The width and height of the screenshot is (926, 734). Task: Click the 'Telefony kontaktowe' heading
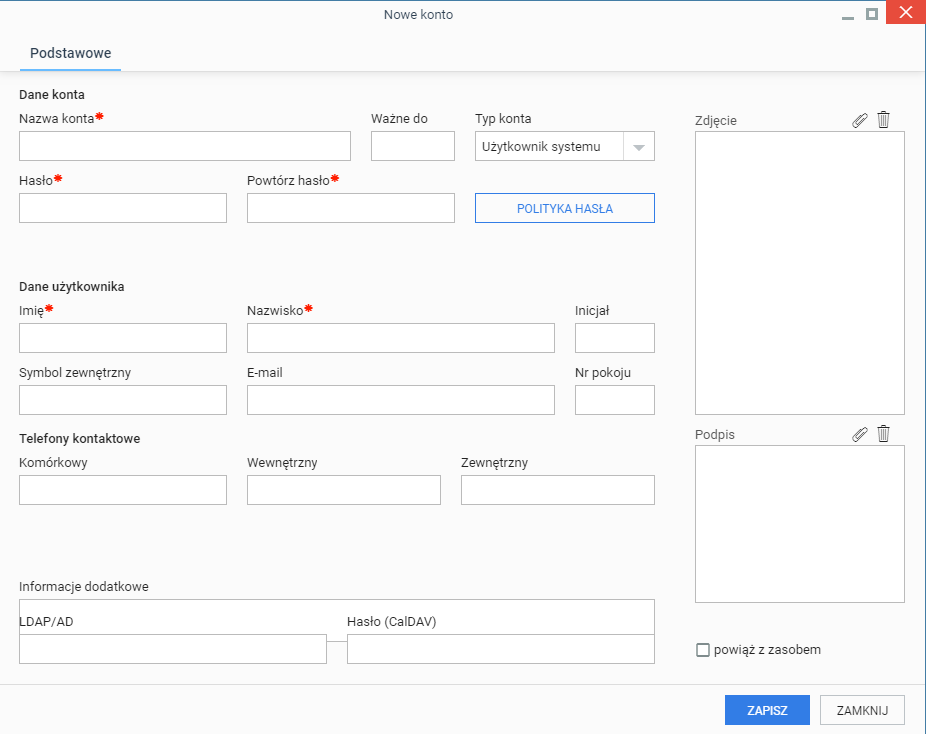tap(80, 438)
